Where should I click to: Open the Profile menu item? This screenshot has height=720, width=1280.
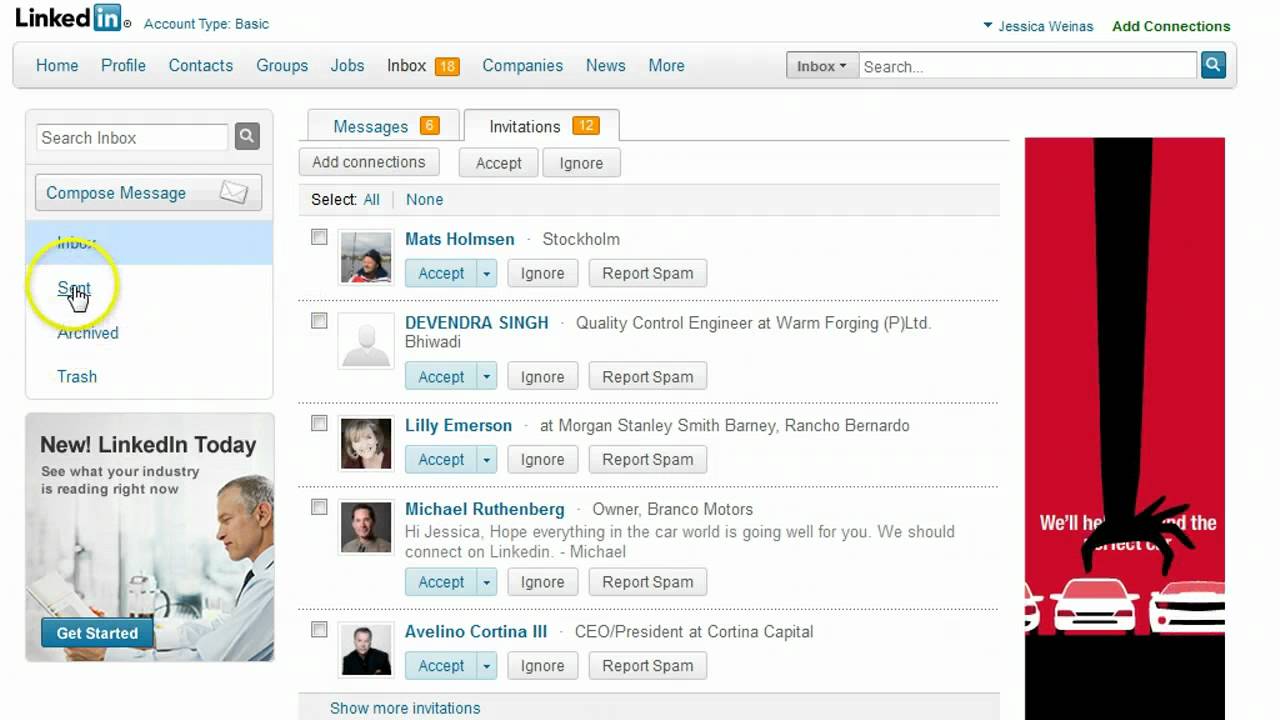pyautogui.click(x=123, y=65)
